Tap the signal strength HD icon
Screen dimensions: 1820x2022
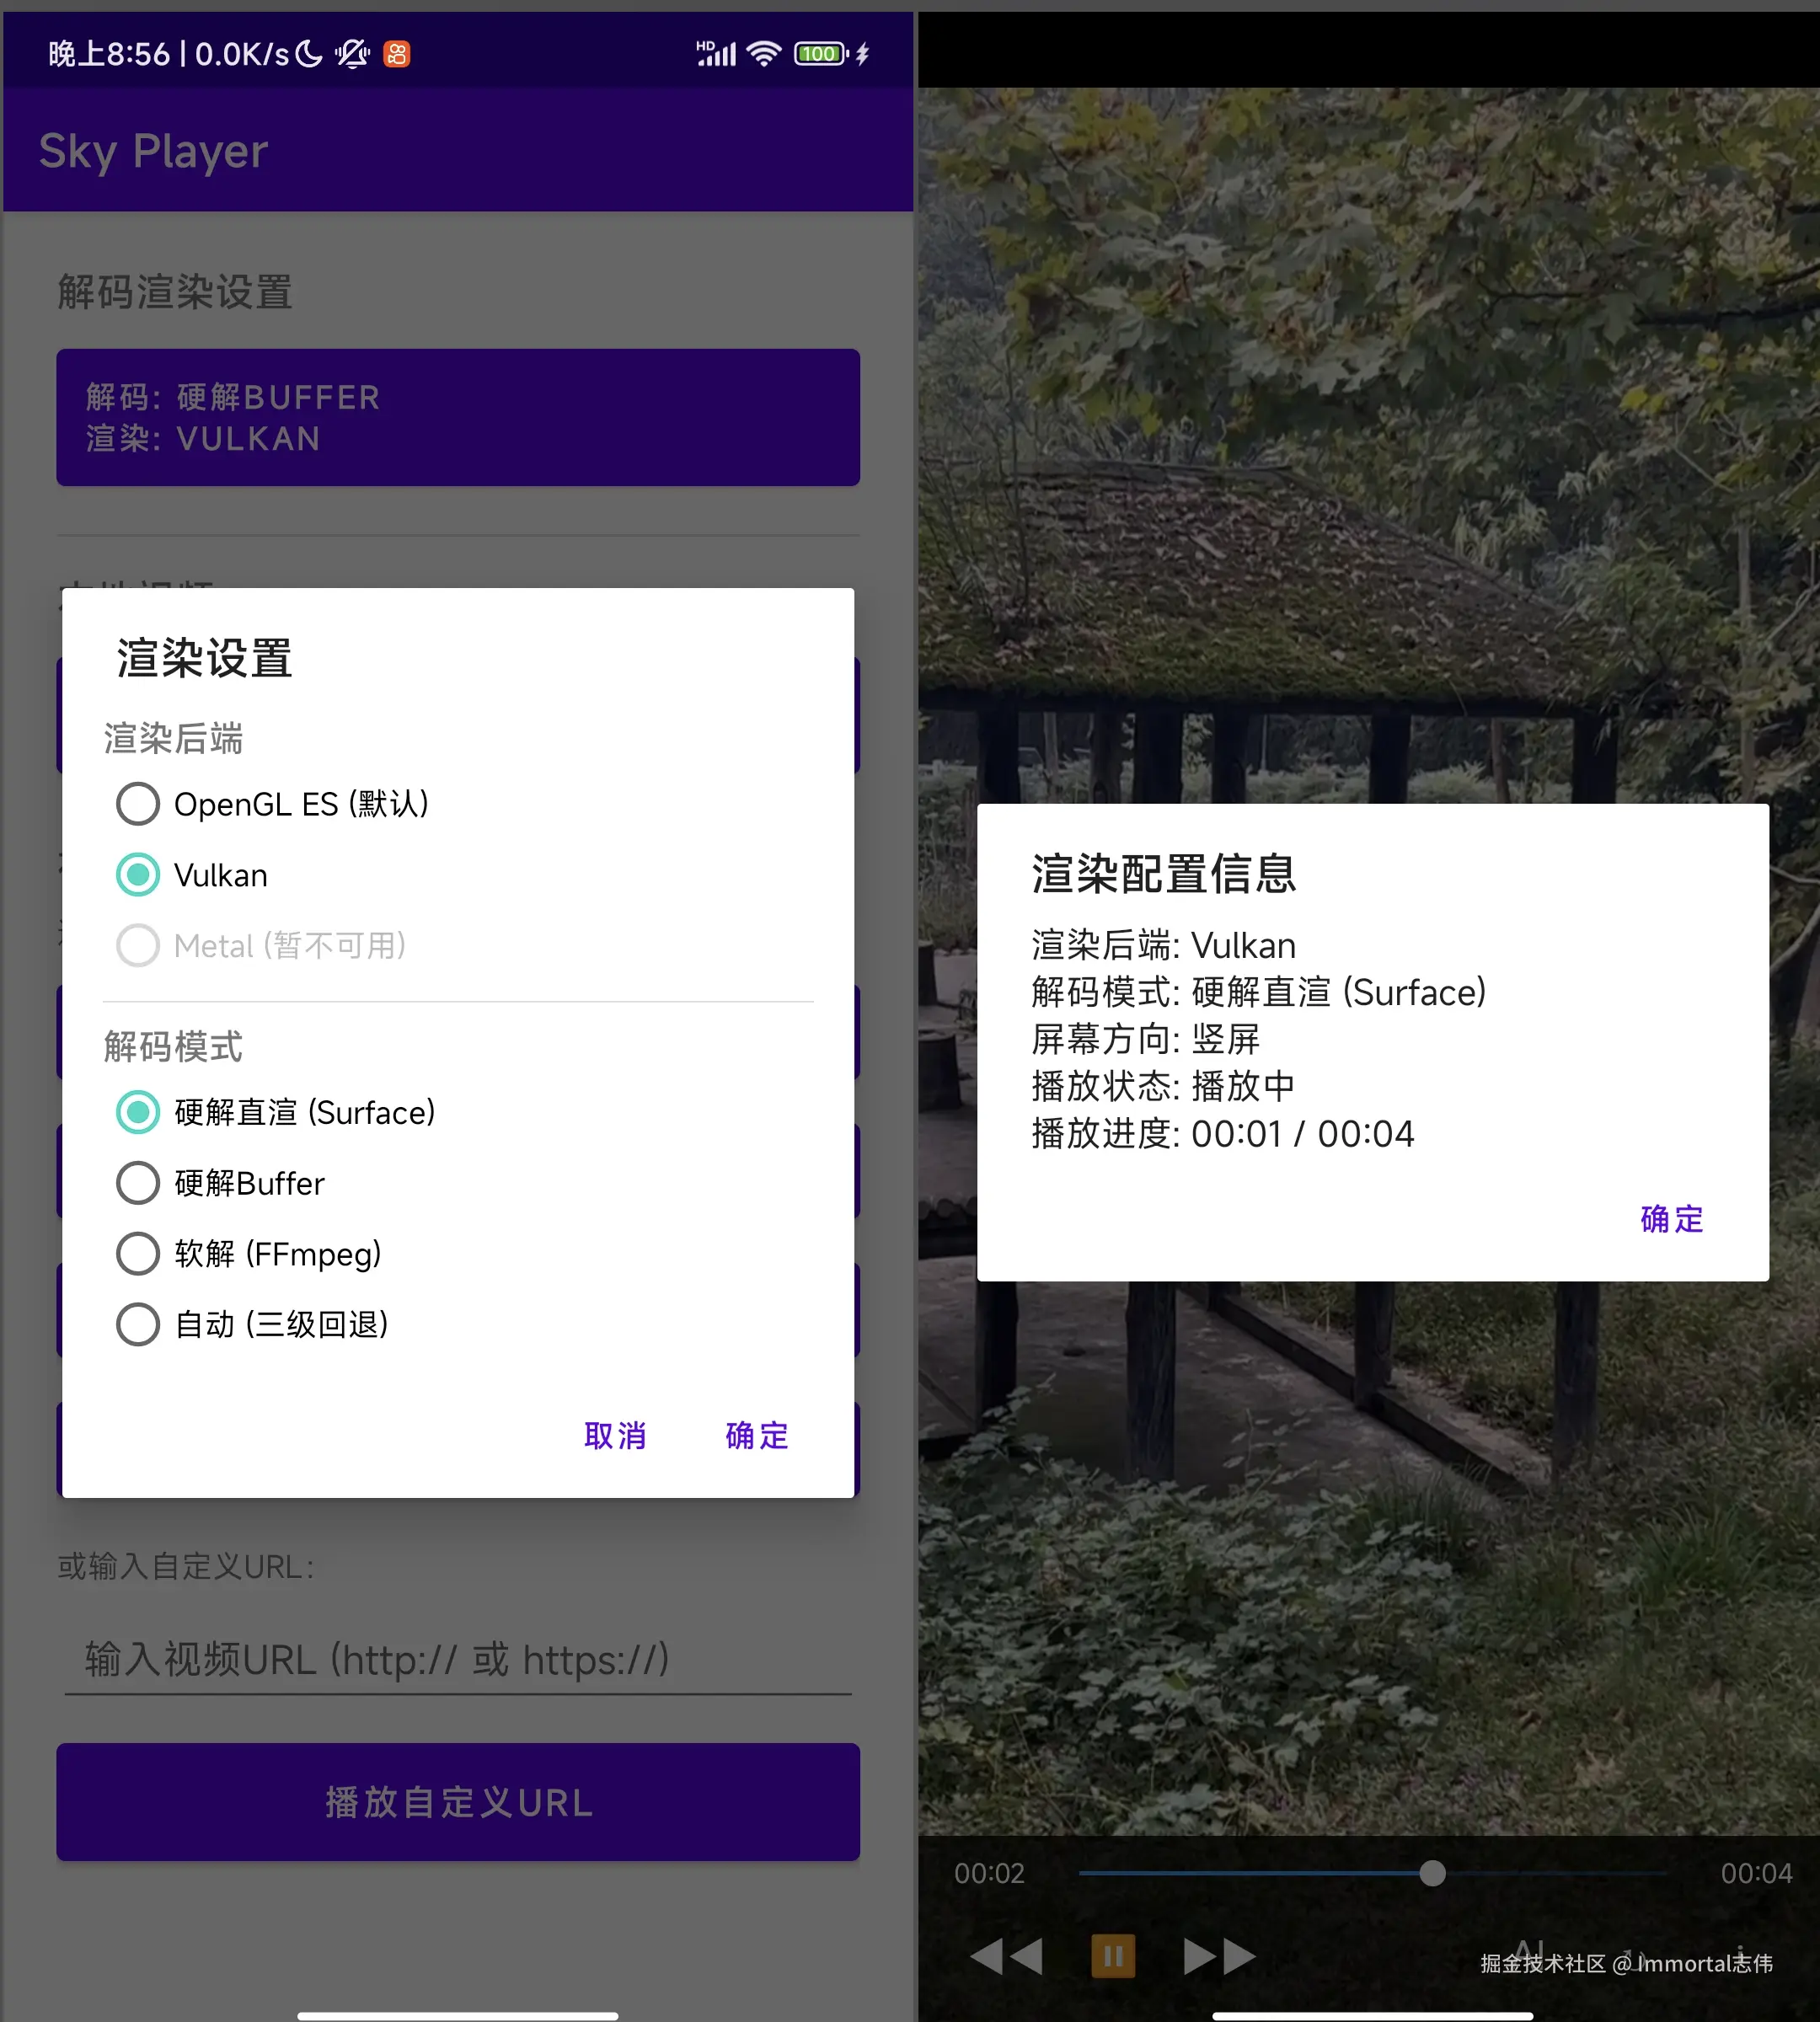click(x=716, y=54)
